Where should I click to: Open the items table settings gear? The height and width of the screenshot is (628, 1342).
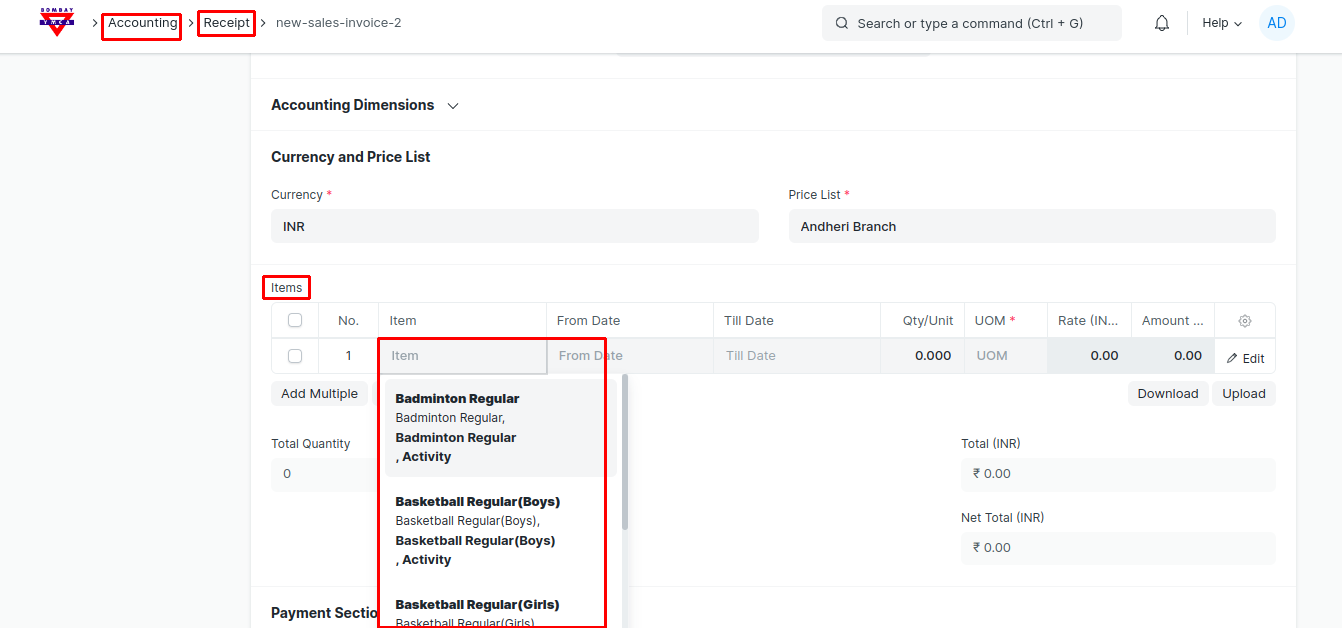click(x=1244, y=321)
